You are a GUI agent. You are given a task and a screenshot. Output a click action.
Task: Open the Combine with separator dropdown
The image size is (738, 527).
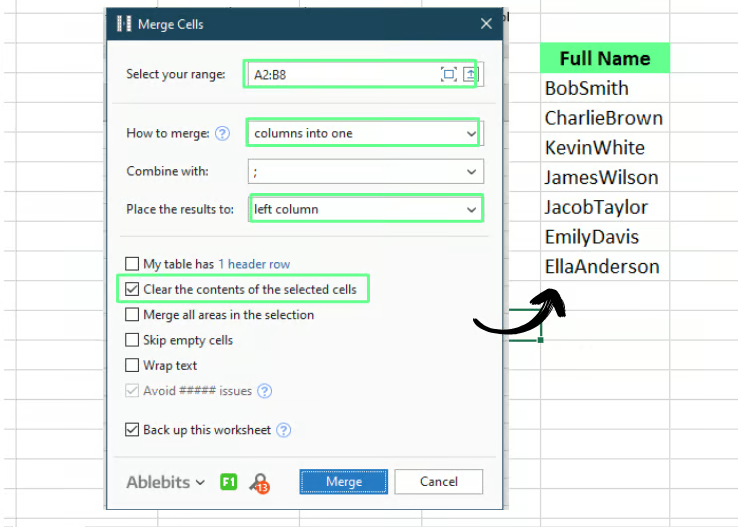[471, 172]
